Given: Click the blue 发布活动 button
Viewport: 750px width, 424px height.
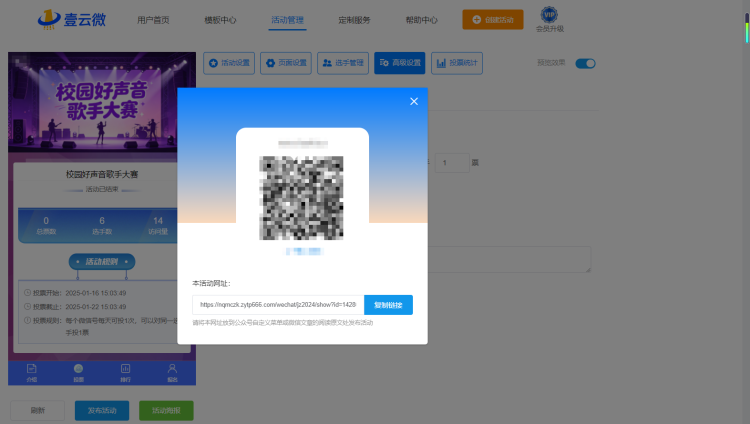Looking at the screenshot, I should pos(102,411).
